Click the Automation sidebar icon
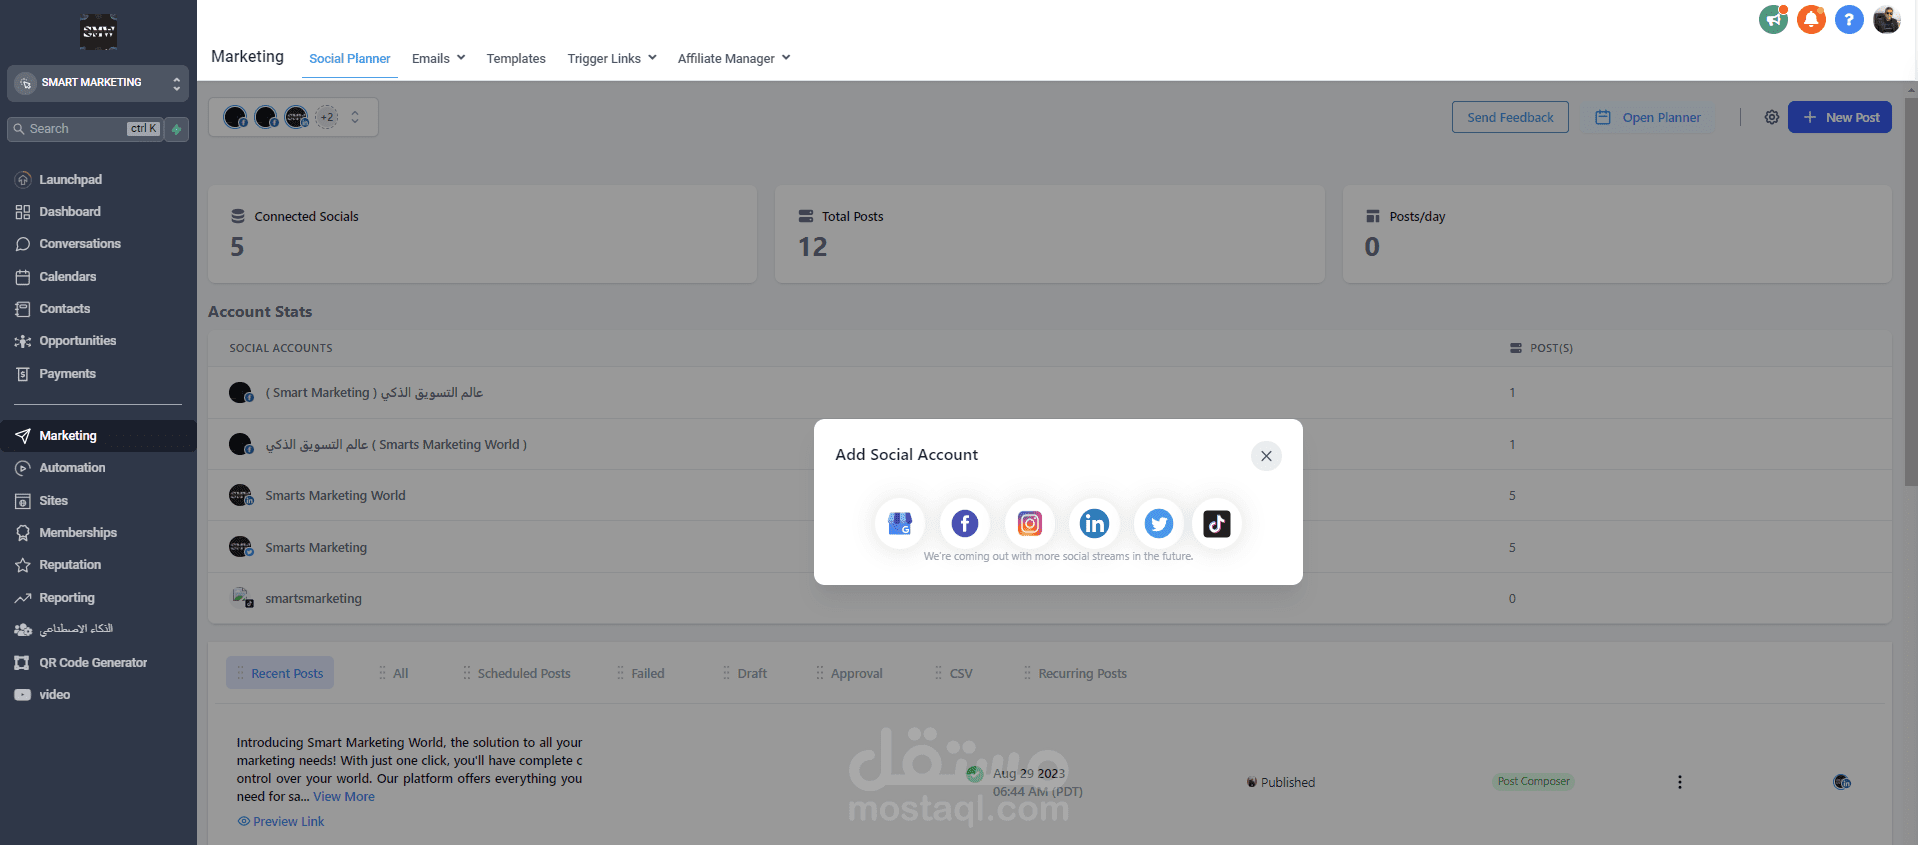This screenshot has height=845, width=1918. [x=23, y=468]
